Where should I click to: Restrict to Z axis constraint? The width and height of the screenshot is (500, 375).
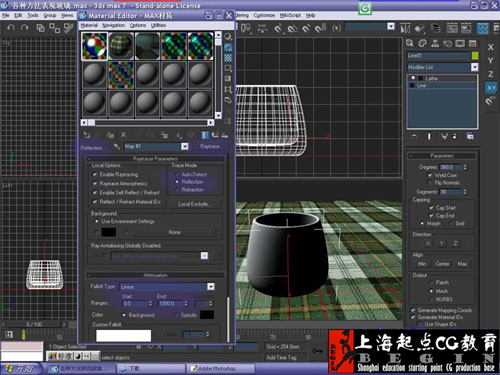pyautogui.click(x=491, y=74)
